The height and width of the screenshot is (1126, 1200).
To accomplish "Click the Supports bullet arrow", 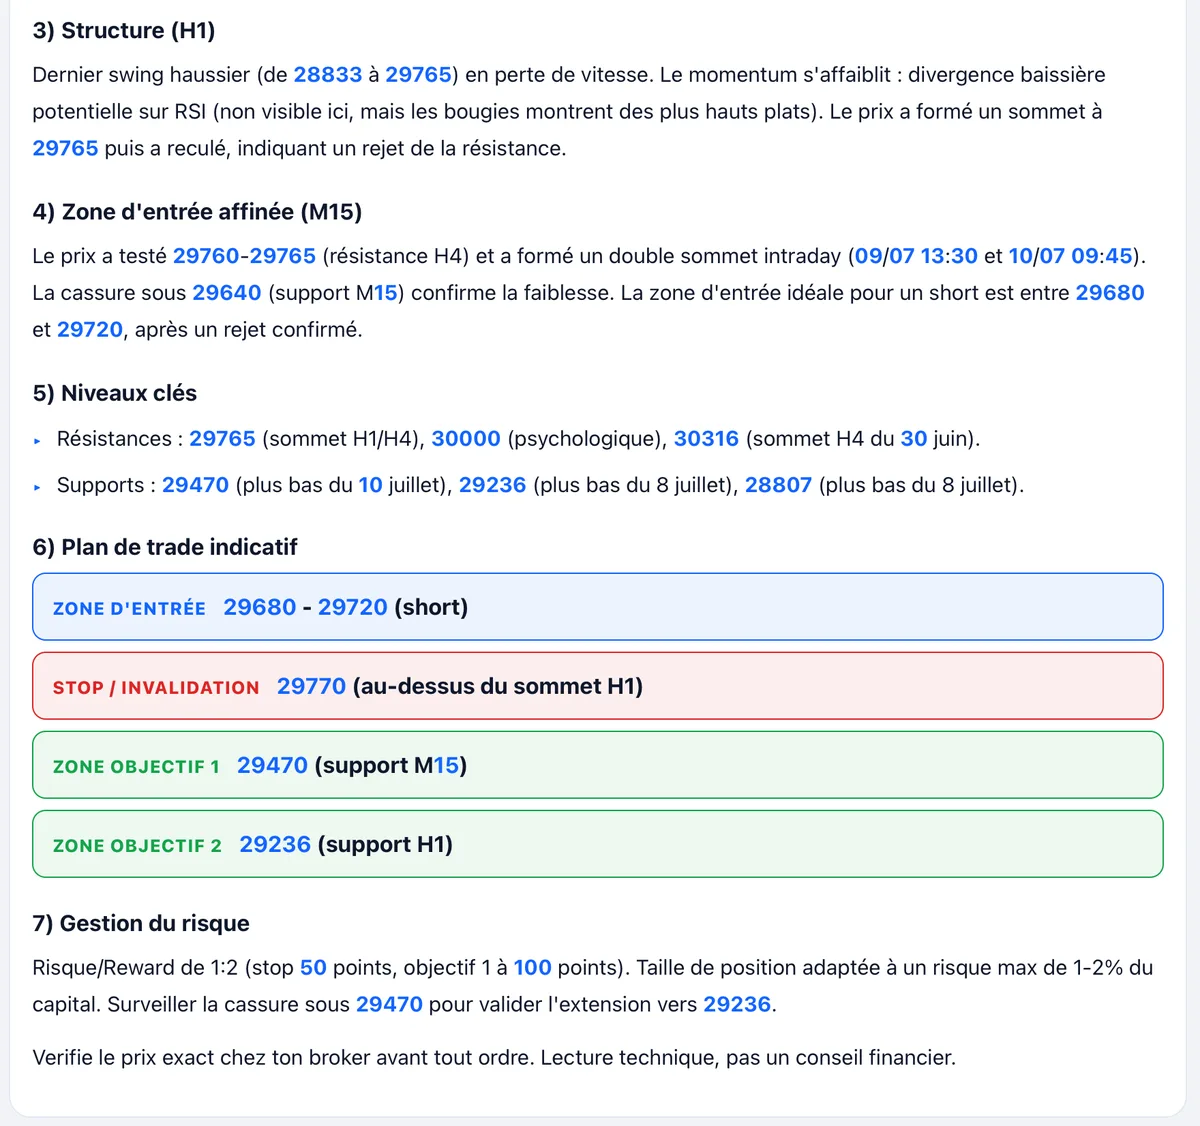I will (x=37, y=487).
